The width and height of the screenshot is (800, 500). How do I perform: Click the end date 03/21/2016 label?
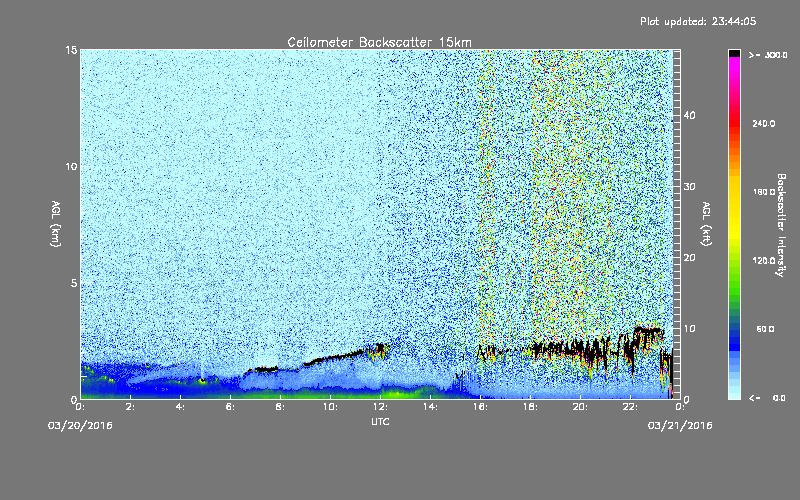[x=680, y=426]
